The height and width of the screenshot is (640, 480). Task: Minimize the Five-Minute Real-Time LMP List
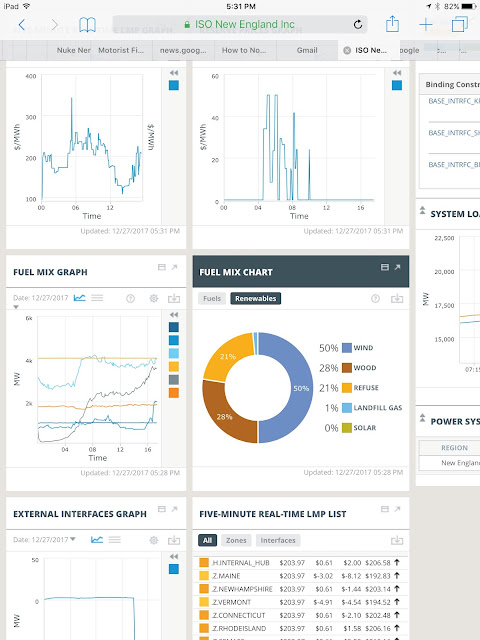tap(384, 509)
